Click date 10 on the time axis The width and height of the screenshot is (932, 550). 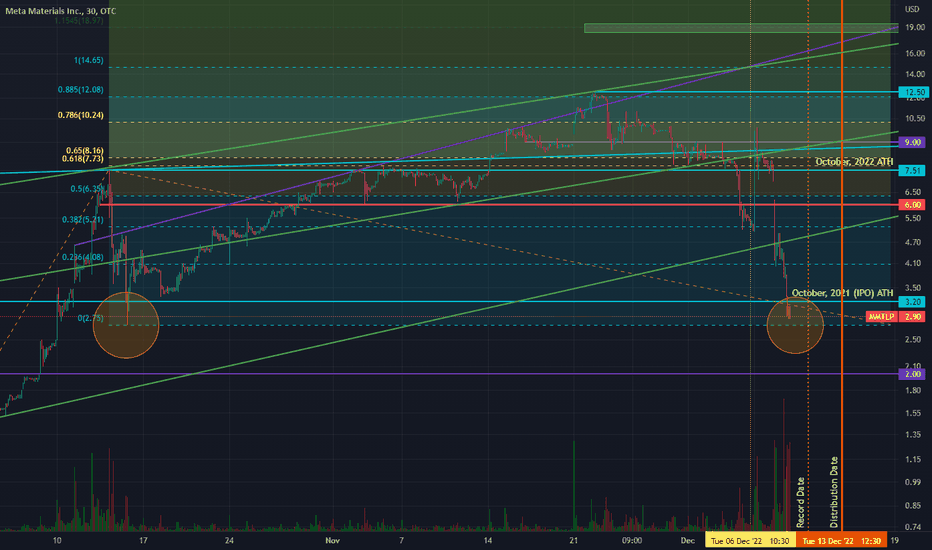[57, 540]
